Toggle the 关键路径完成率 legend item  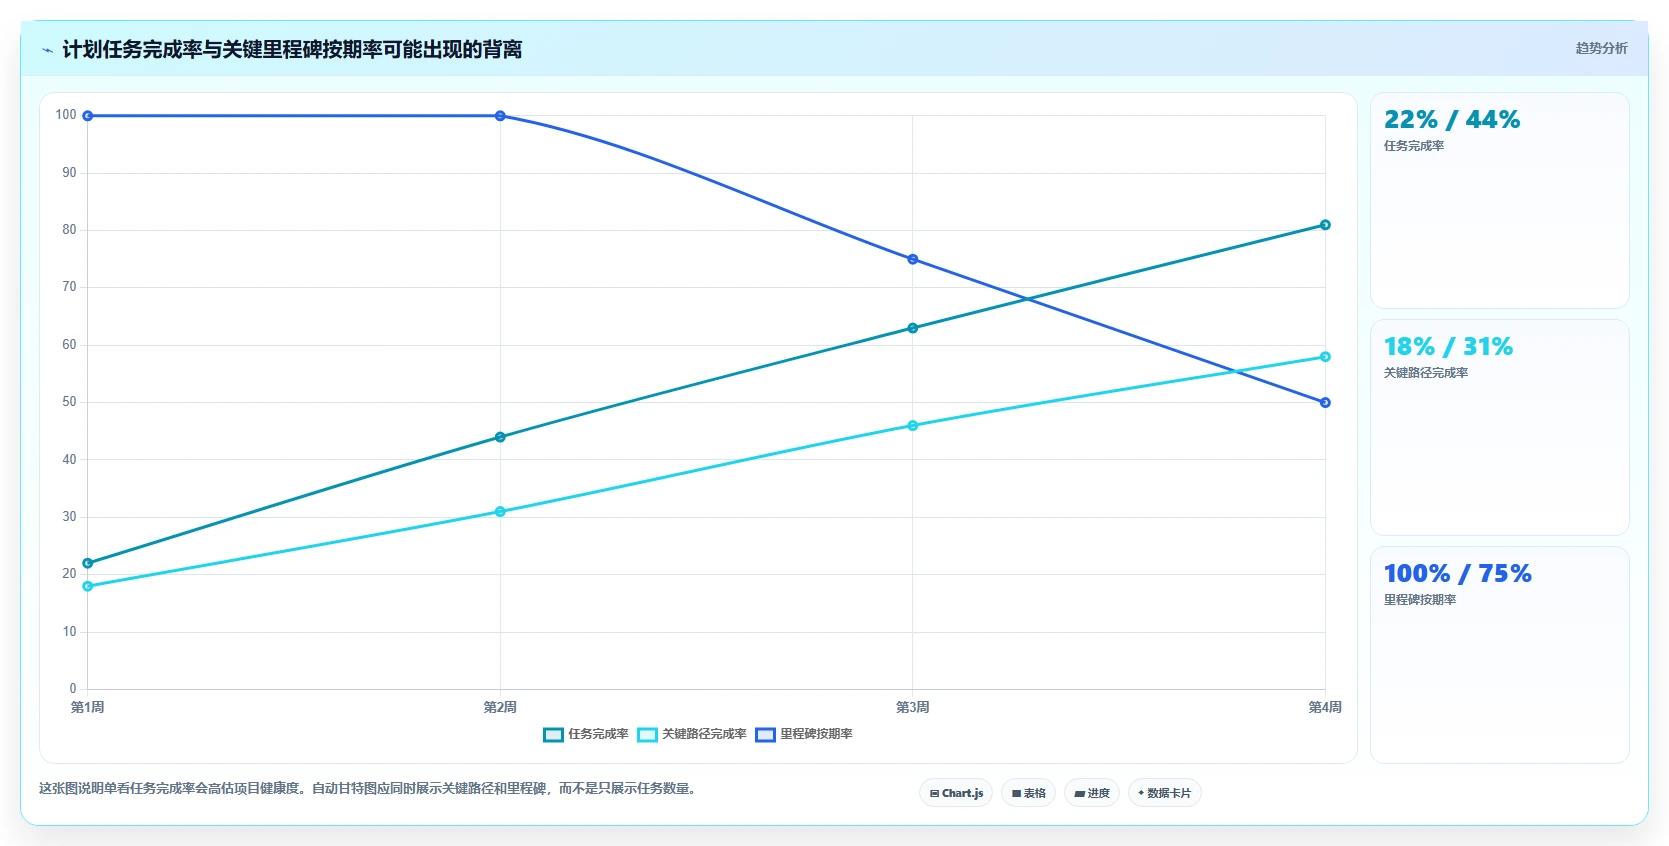click(692, 734)
